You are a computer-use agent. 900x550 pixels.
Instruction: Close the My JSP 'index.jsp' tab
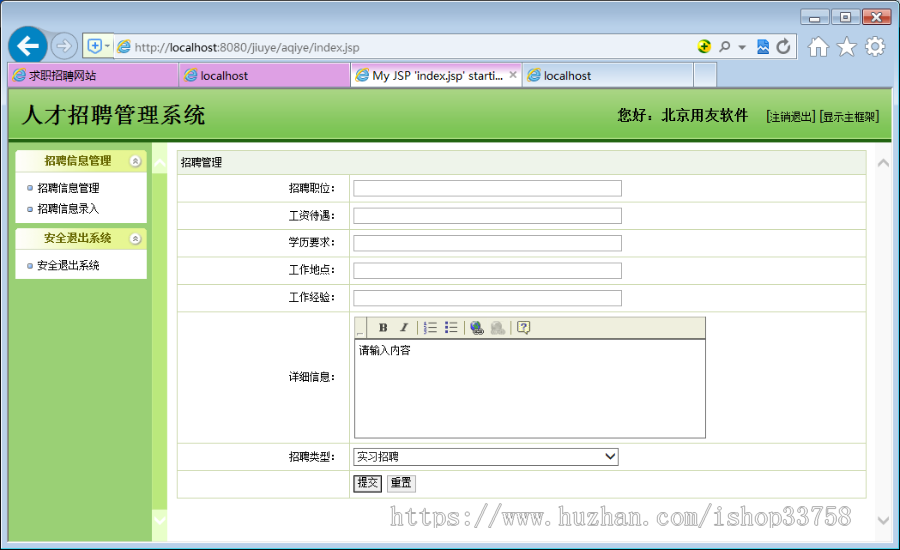point(513,75)
